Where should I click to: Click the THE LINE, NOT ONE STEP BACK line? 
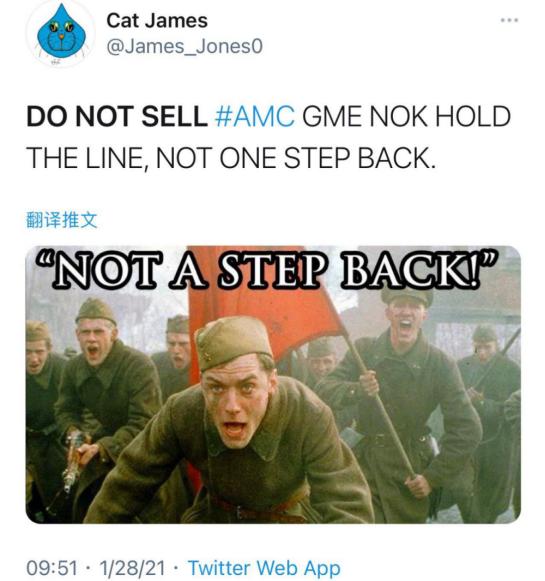click(x=231, y=158)
